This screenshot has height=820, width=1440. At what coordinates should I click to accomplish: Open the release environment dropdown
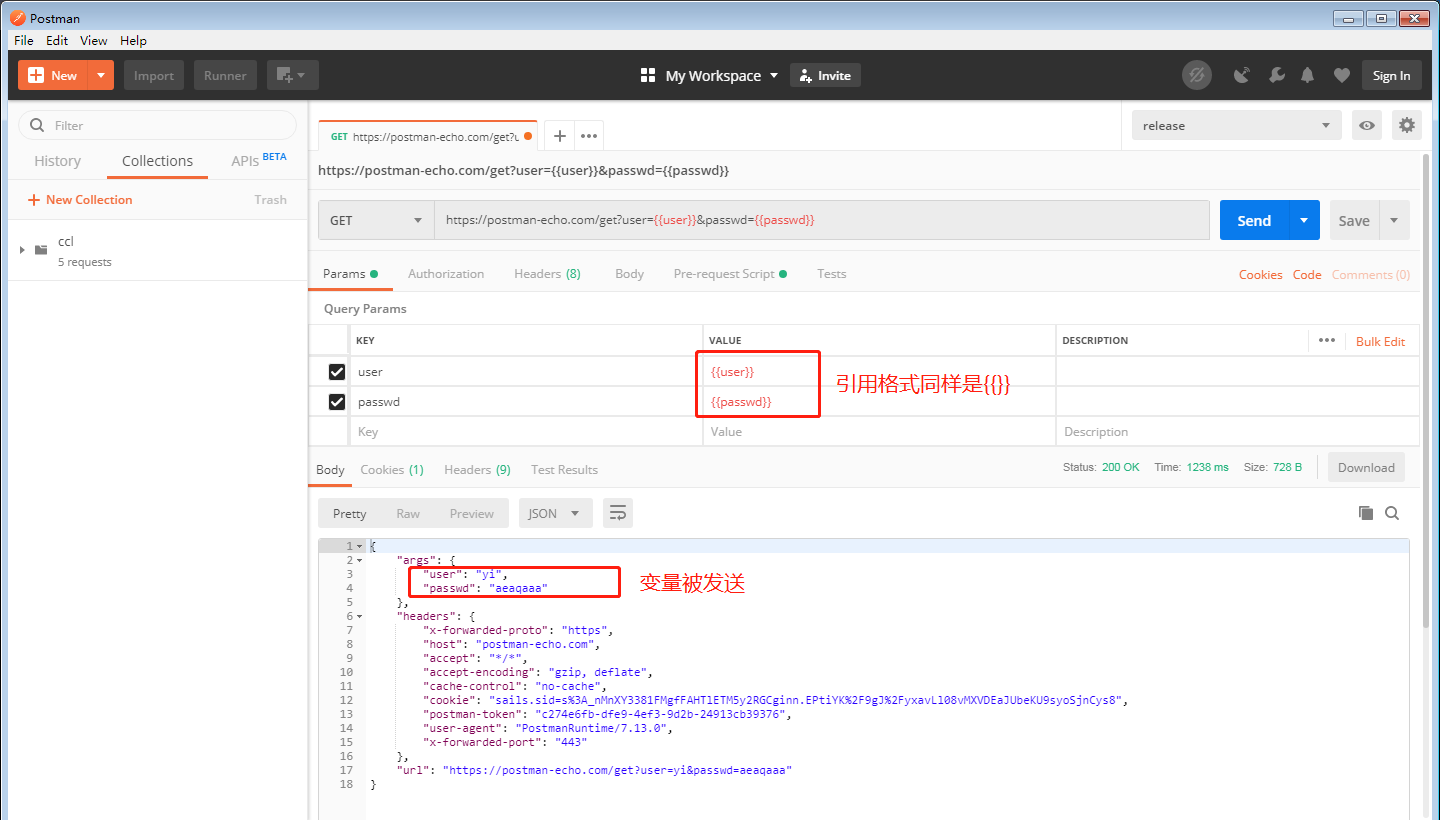[1237, 125]
